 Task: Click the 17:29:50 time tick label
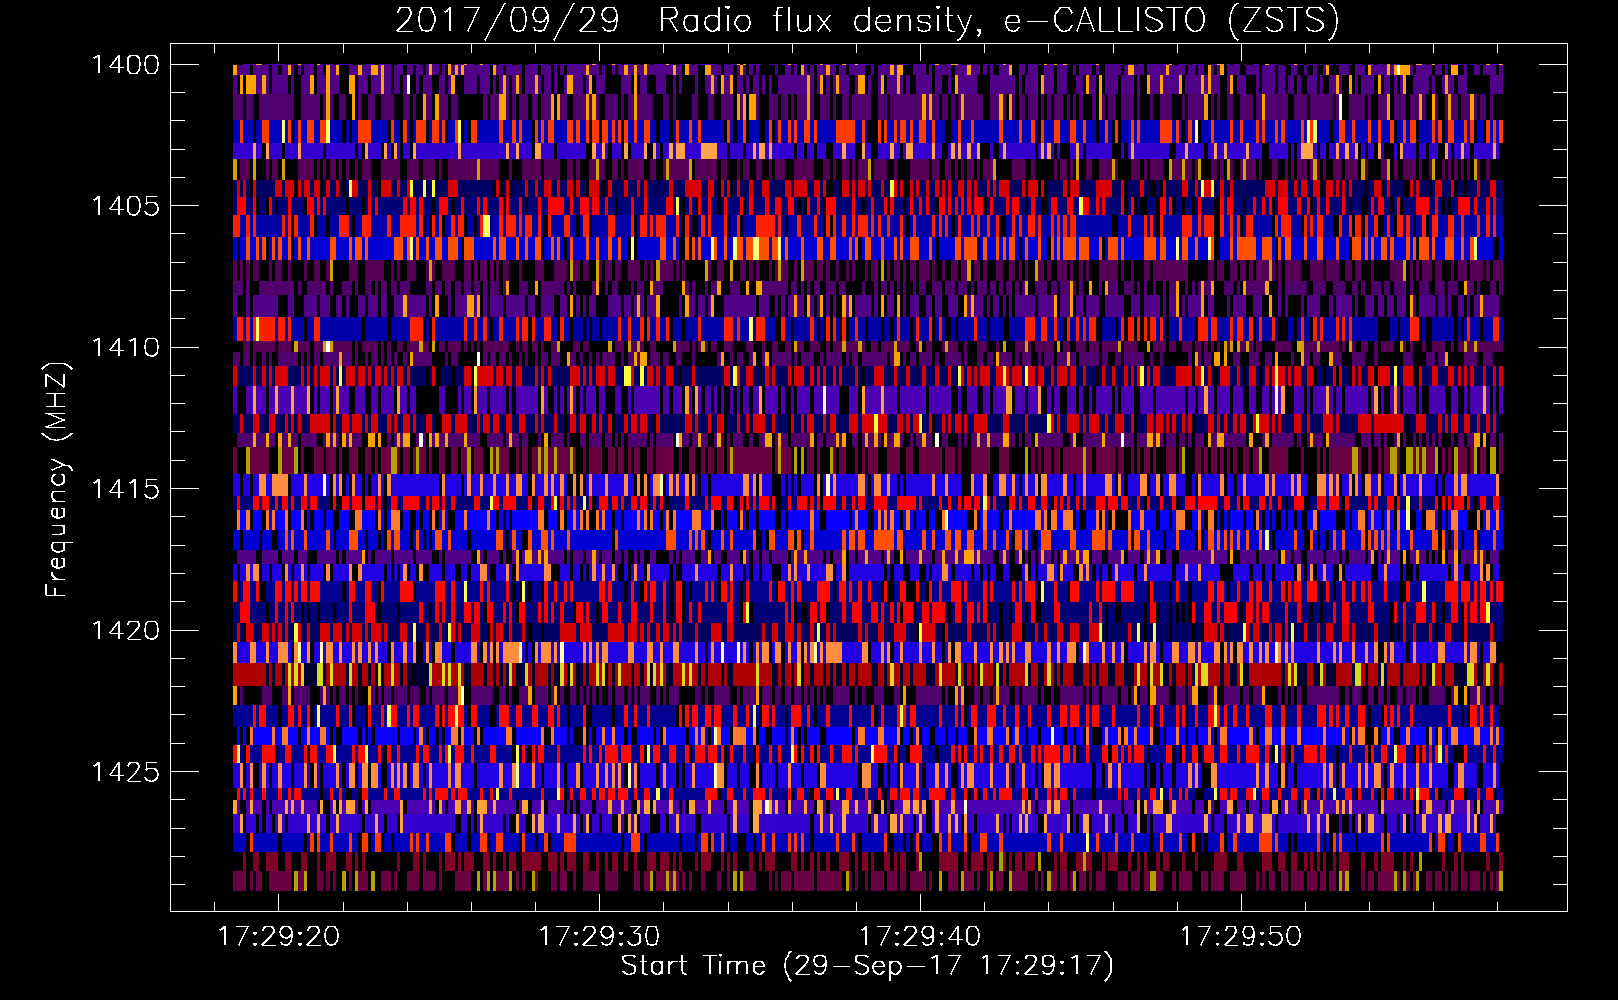[x=1241, y=937]
